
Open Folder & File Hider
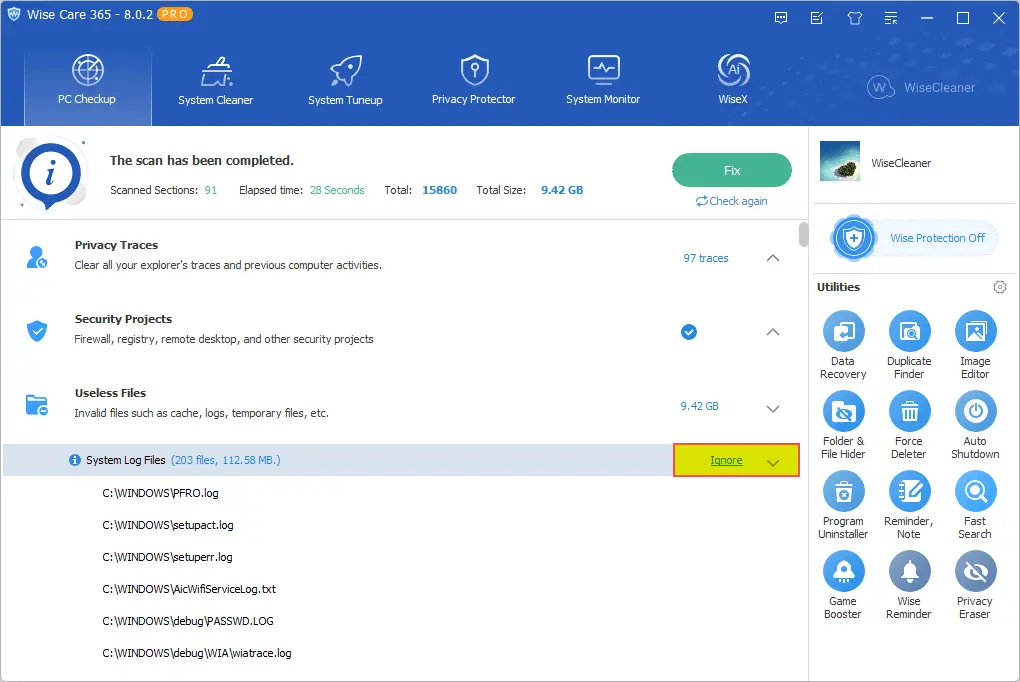point(843,426)
